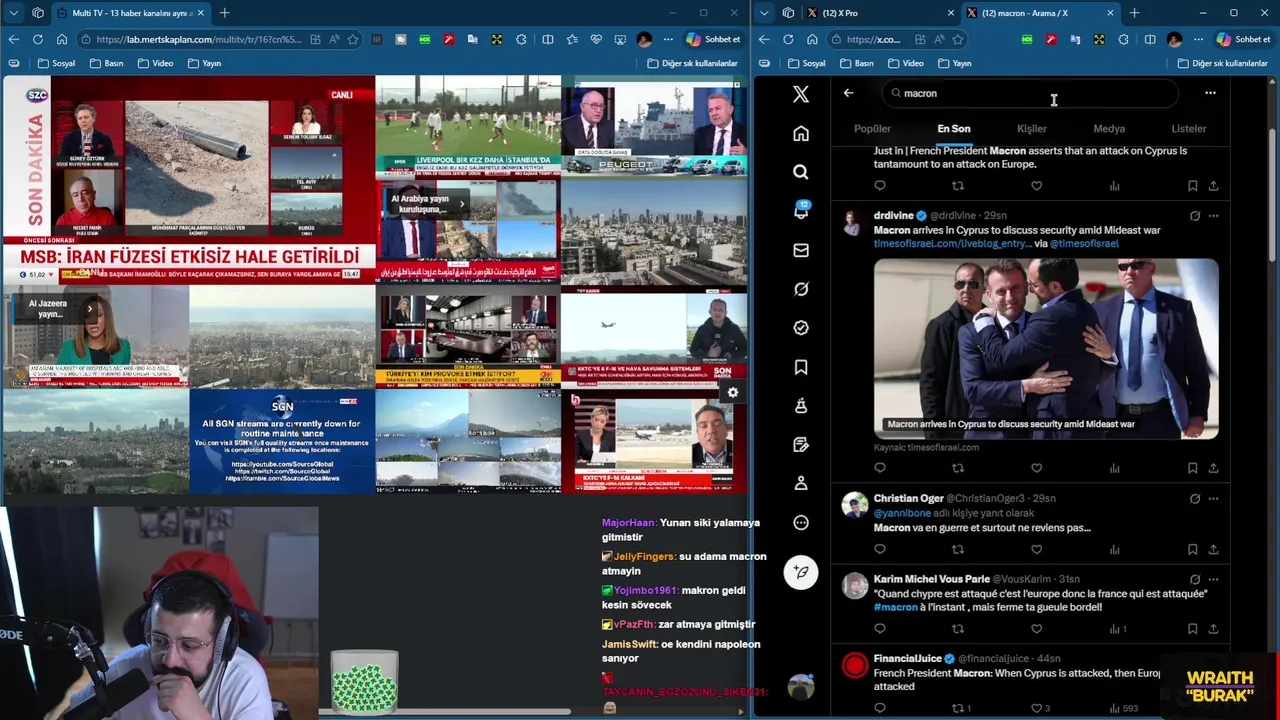Go back using X search back arrow
1280x720 pixels.
click(848, 93)
